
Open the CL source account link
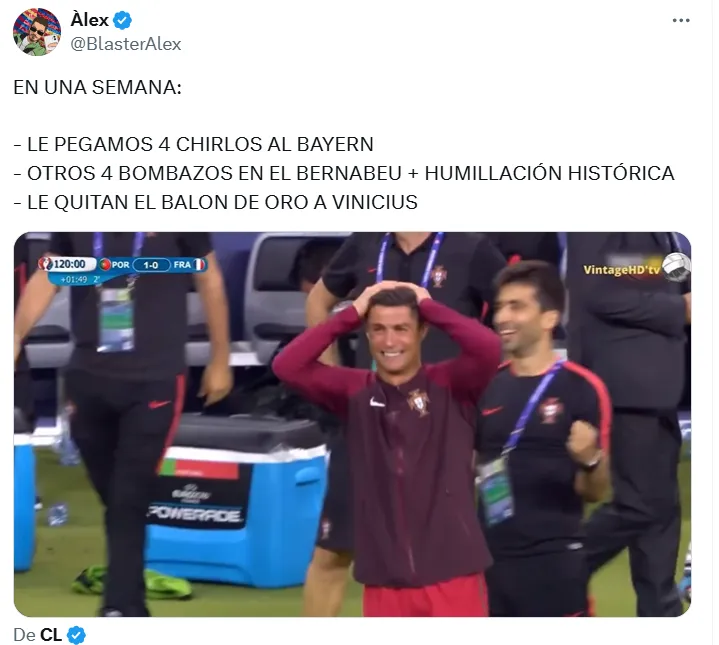[51, 635]
